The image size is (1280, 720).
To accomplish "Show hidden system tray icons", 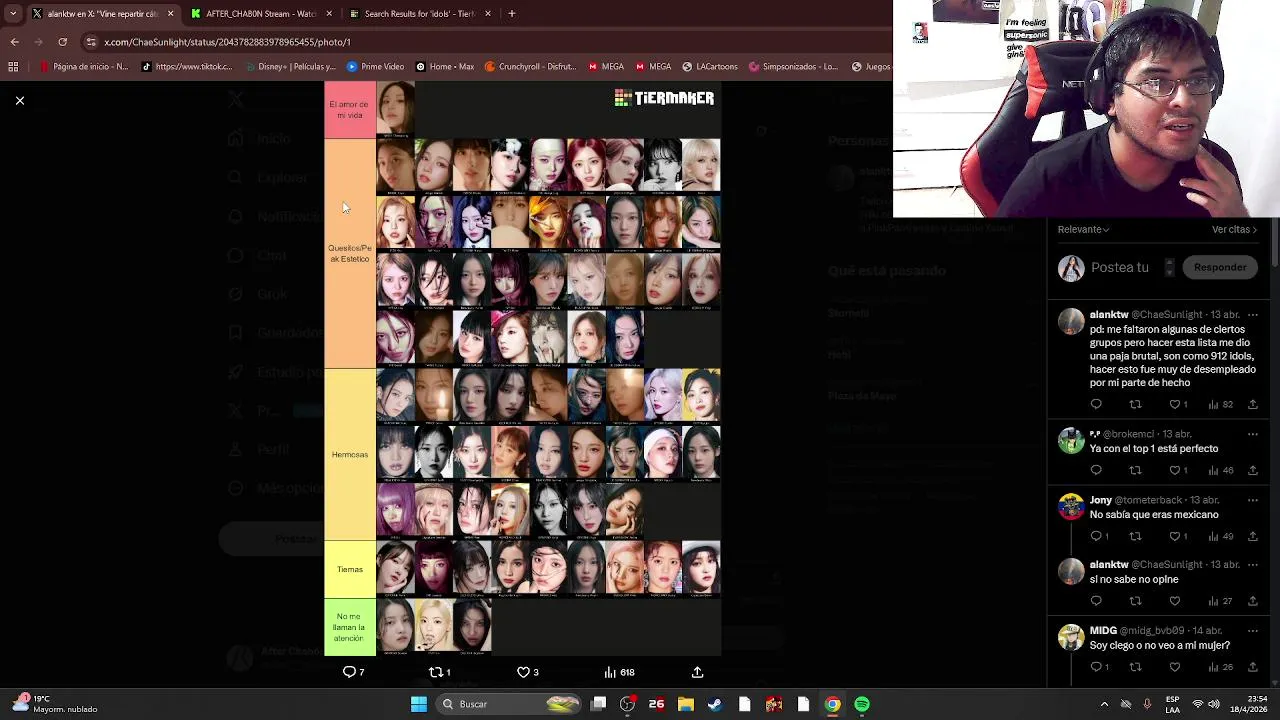I will 1104,704.
